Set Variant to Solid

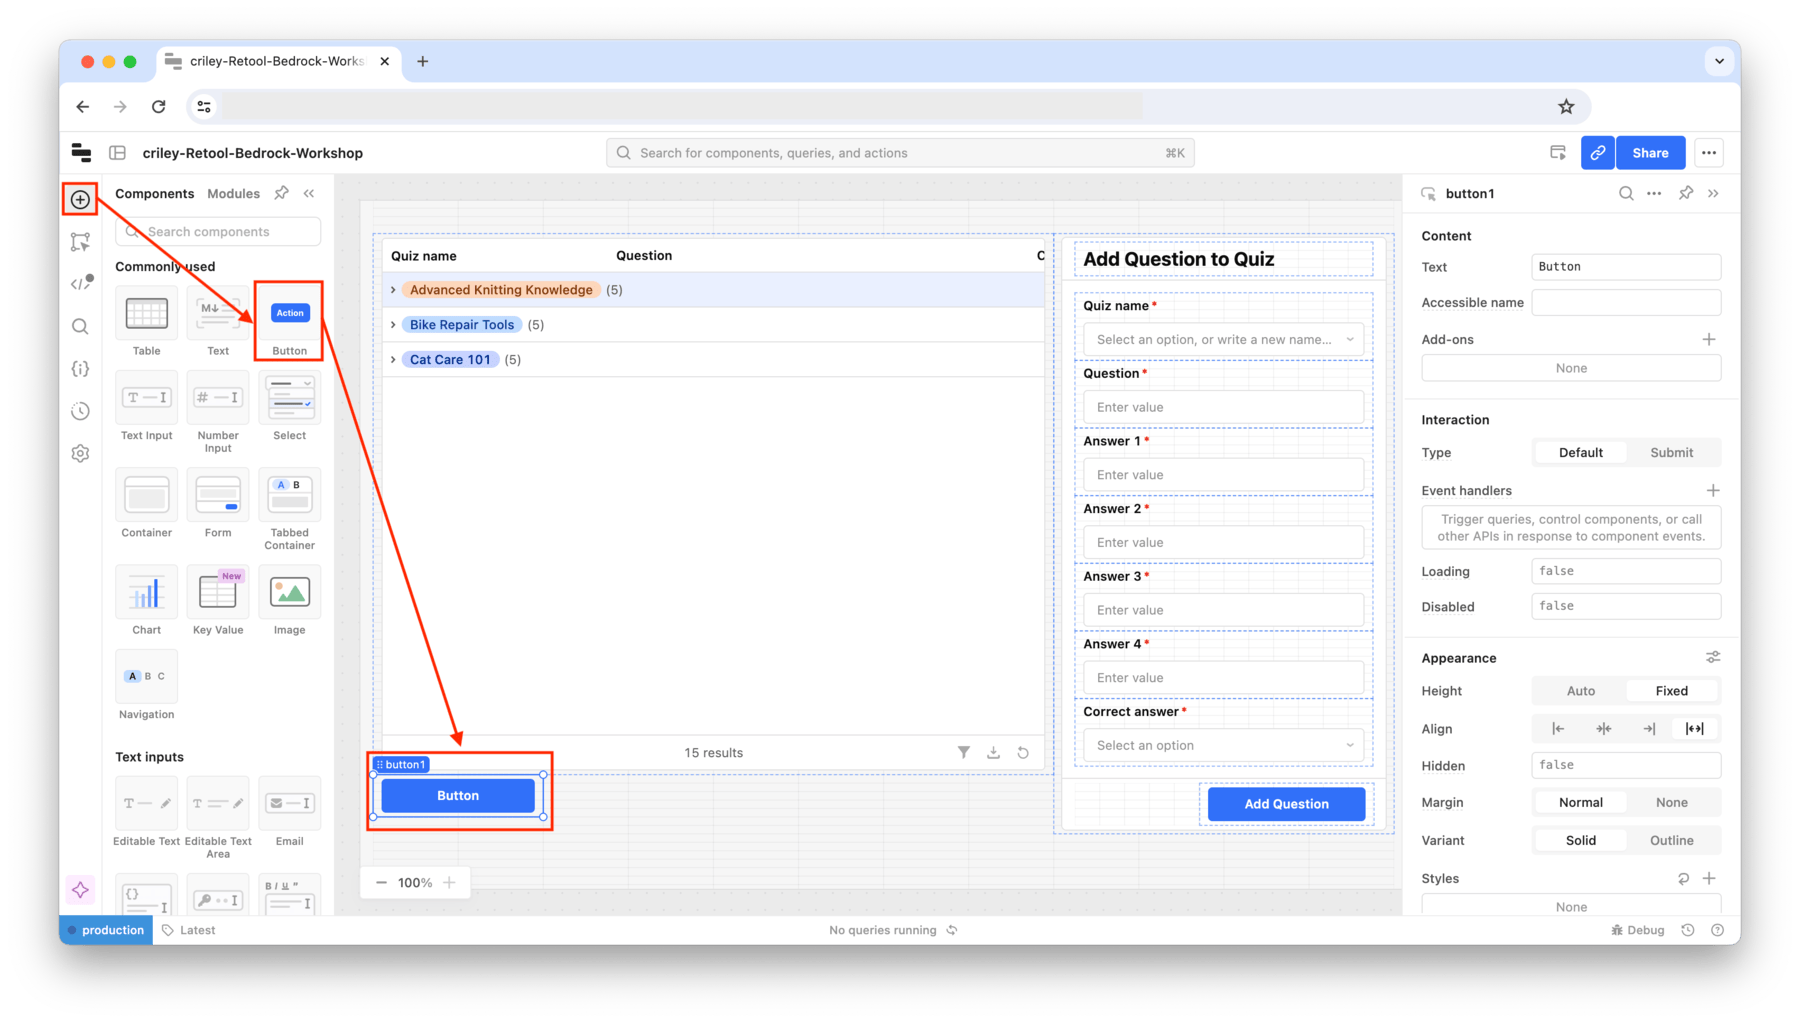1580,840
